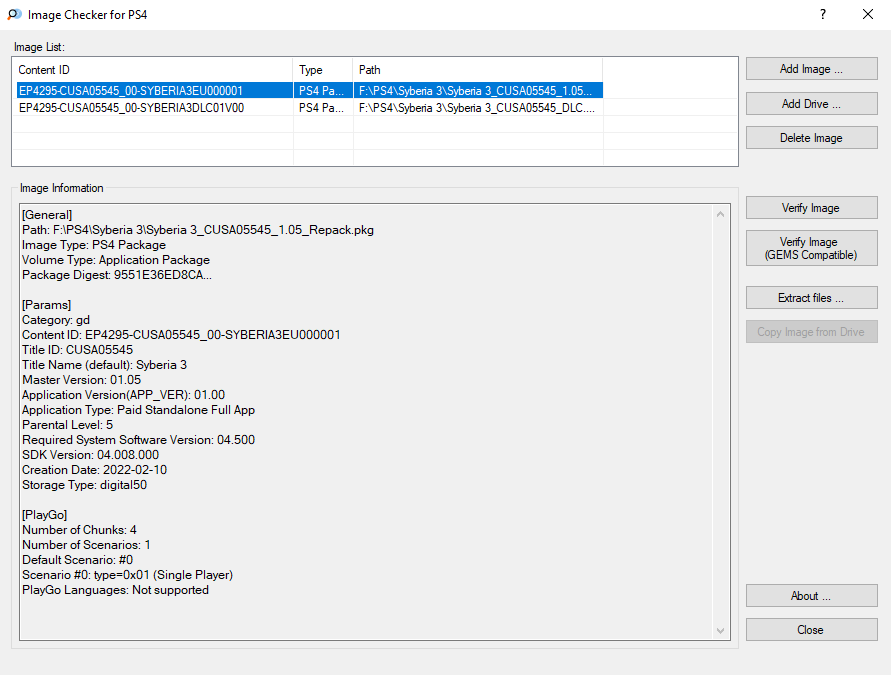891x675 pixels.
Task: Click the path cell ending in CUSA05545_1.05...
Action: (477, 90)
